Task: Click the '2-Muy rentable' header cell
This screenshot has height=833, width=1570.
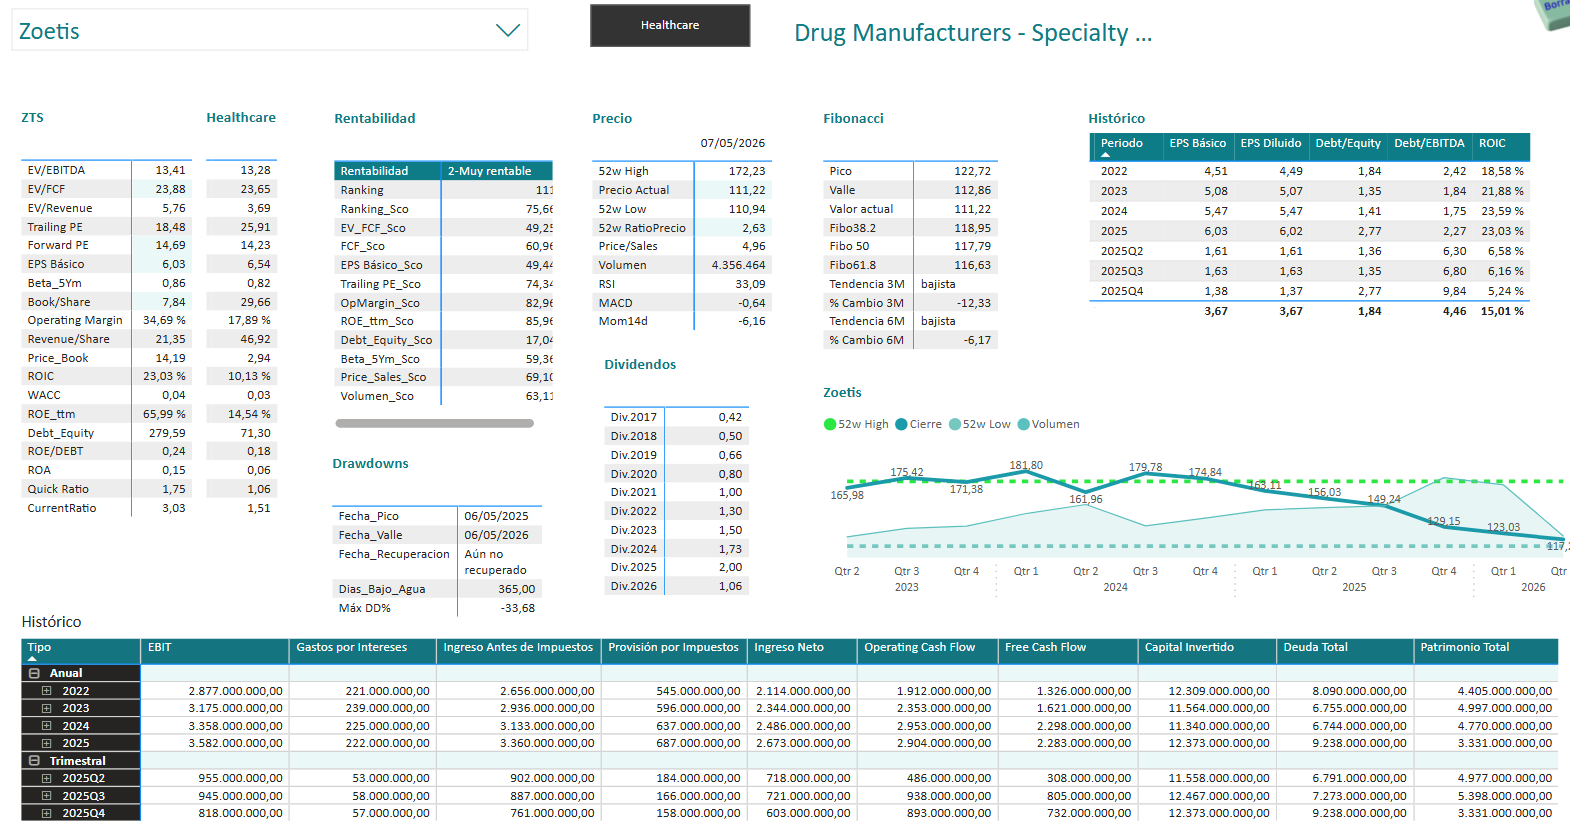Action: pyautogui.click(x=497, y=171)
